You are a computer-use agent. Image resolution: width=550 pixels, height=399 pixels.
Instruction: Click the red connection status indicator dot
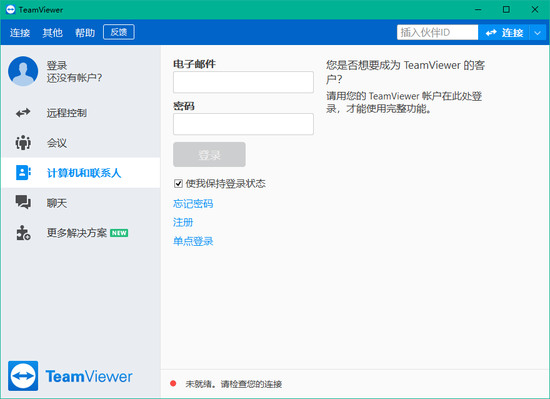click(173, 384)
